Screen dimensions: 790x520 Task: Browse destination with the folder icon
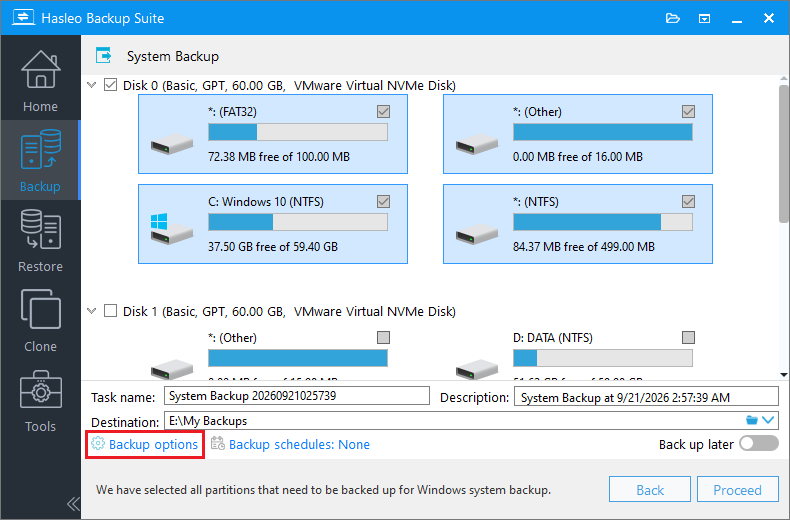point(752,420)
